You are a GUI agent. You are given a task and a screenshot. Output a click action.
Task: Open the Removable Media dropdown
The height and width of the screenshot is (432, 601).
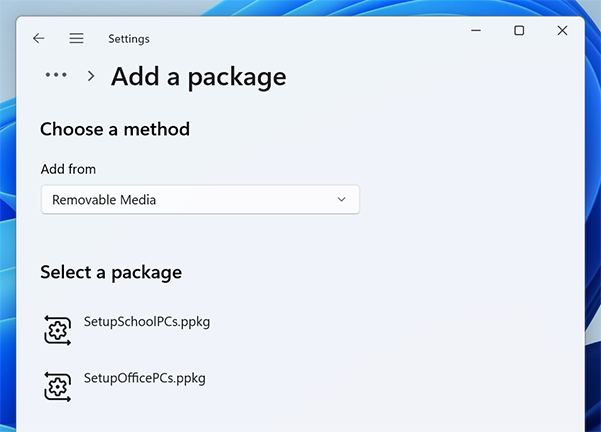click(199, 200)
